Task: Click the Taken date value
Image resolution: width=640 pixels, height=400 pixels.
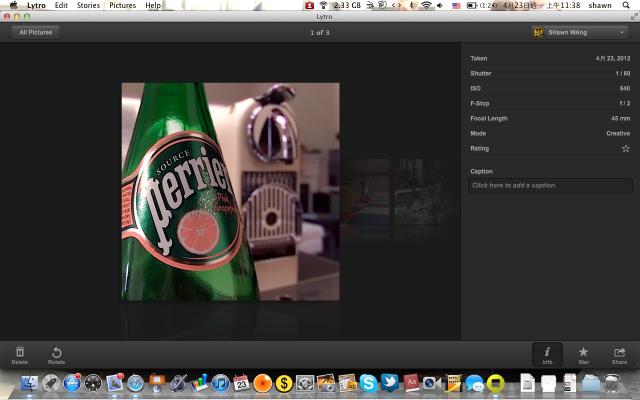Action: tap(613, 58)
